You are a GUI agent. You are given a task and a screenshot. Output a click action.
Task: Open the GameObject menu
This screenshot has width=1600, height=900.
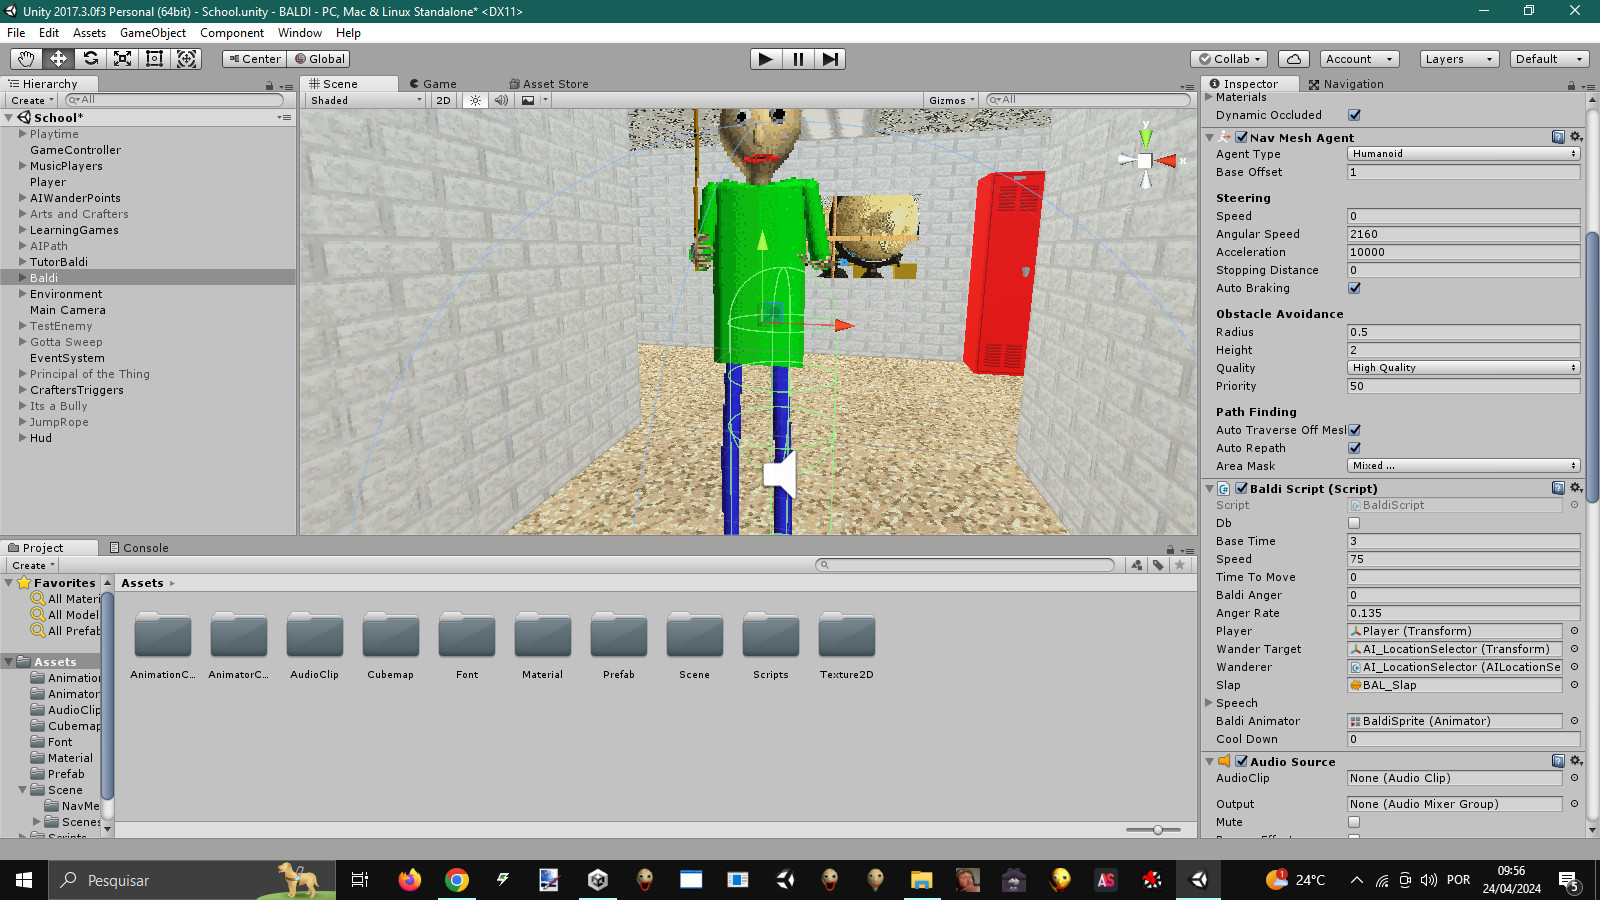152,33
